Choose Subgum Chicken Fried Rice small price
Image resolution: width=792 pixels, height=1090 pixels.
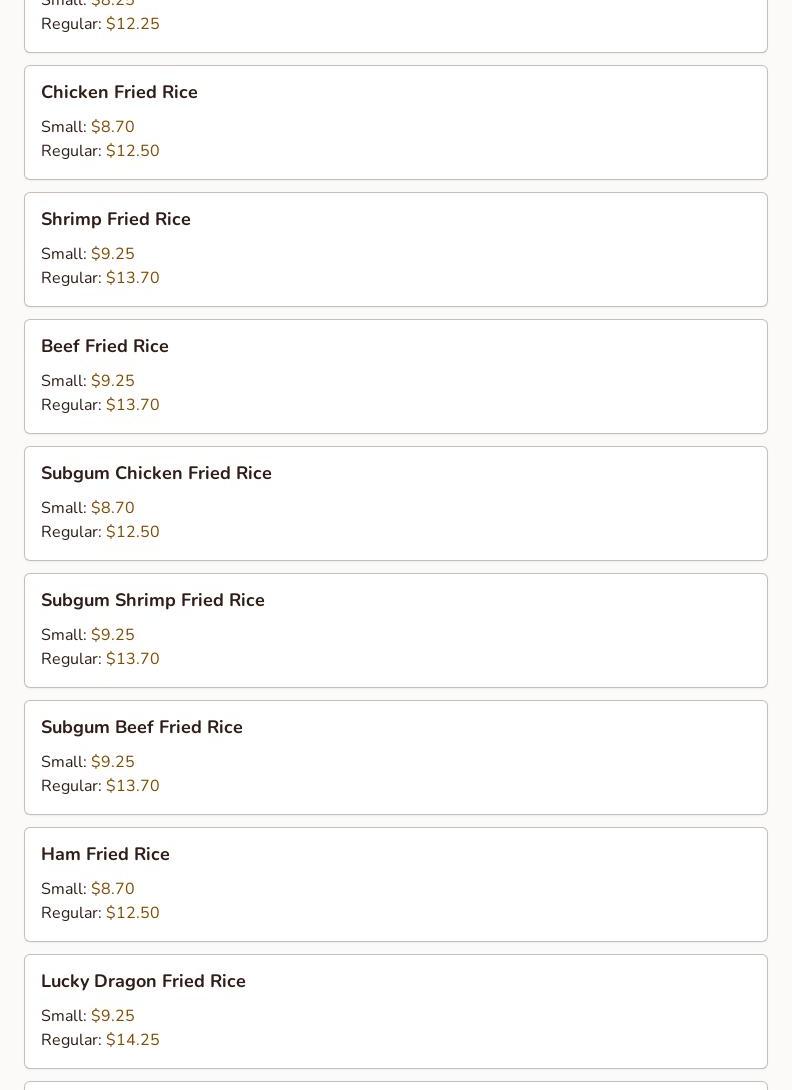click(x=112, y=508)
